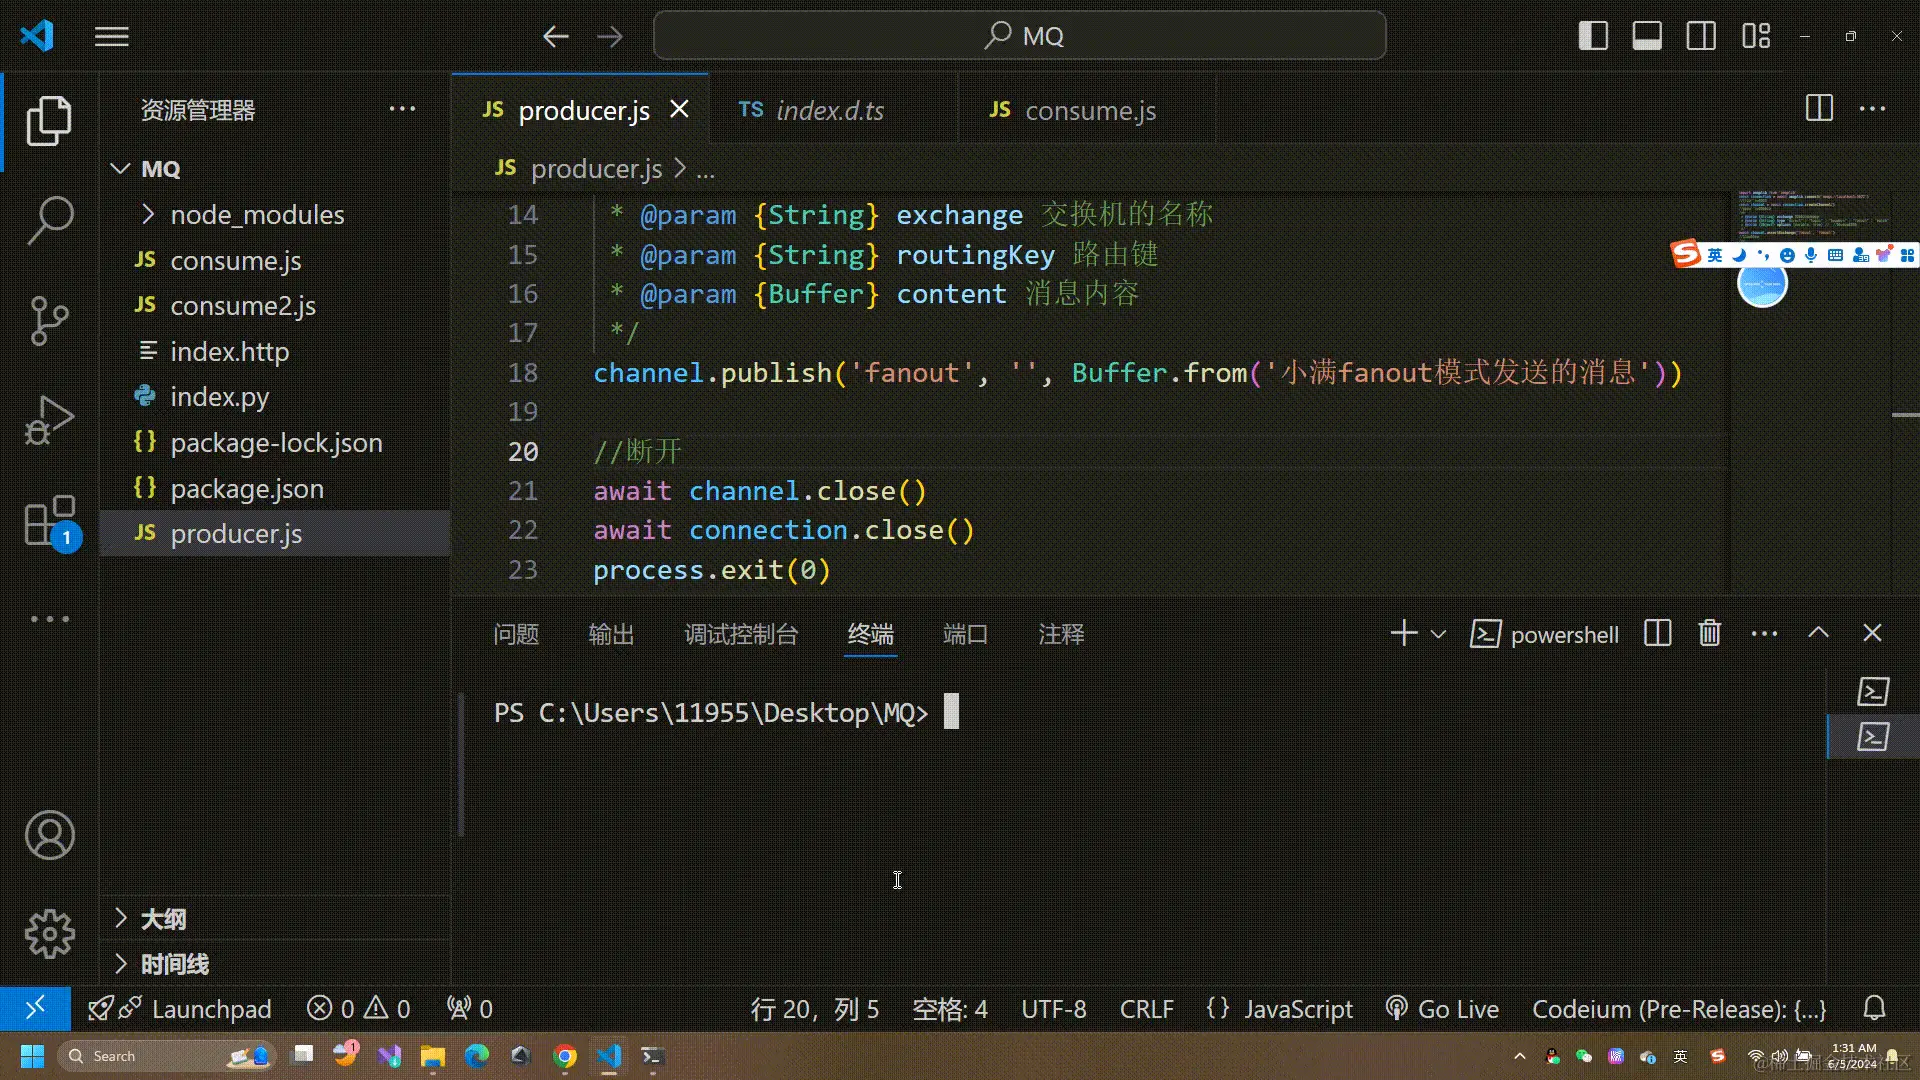Viewport: 1920px width, 1080px height.
Task: Expand the 时间线 timeline section
Action: coord(275,964)
